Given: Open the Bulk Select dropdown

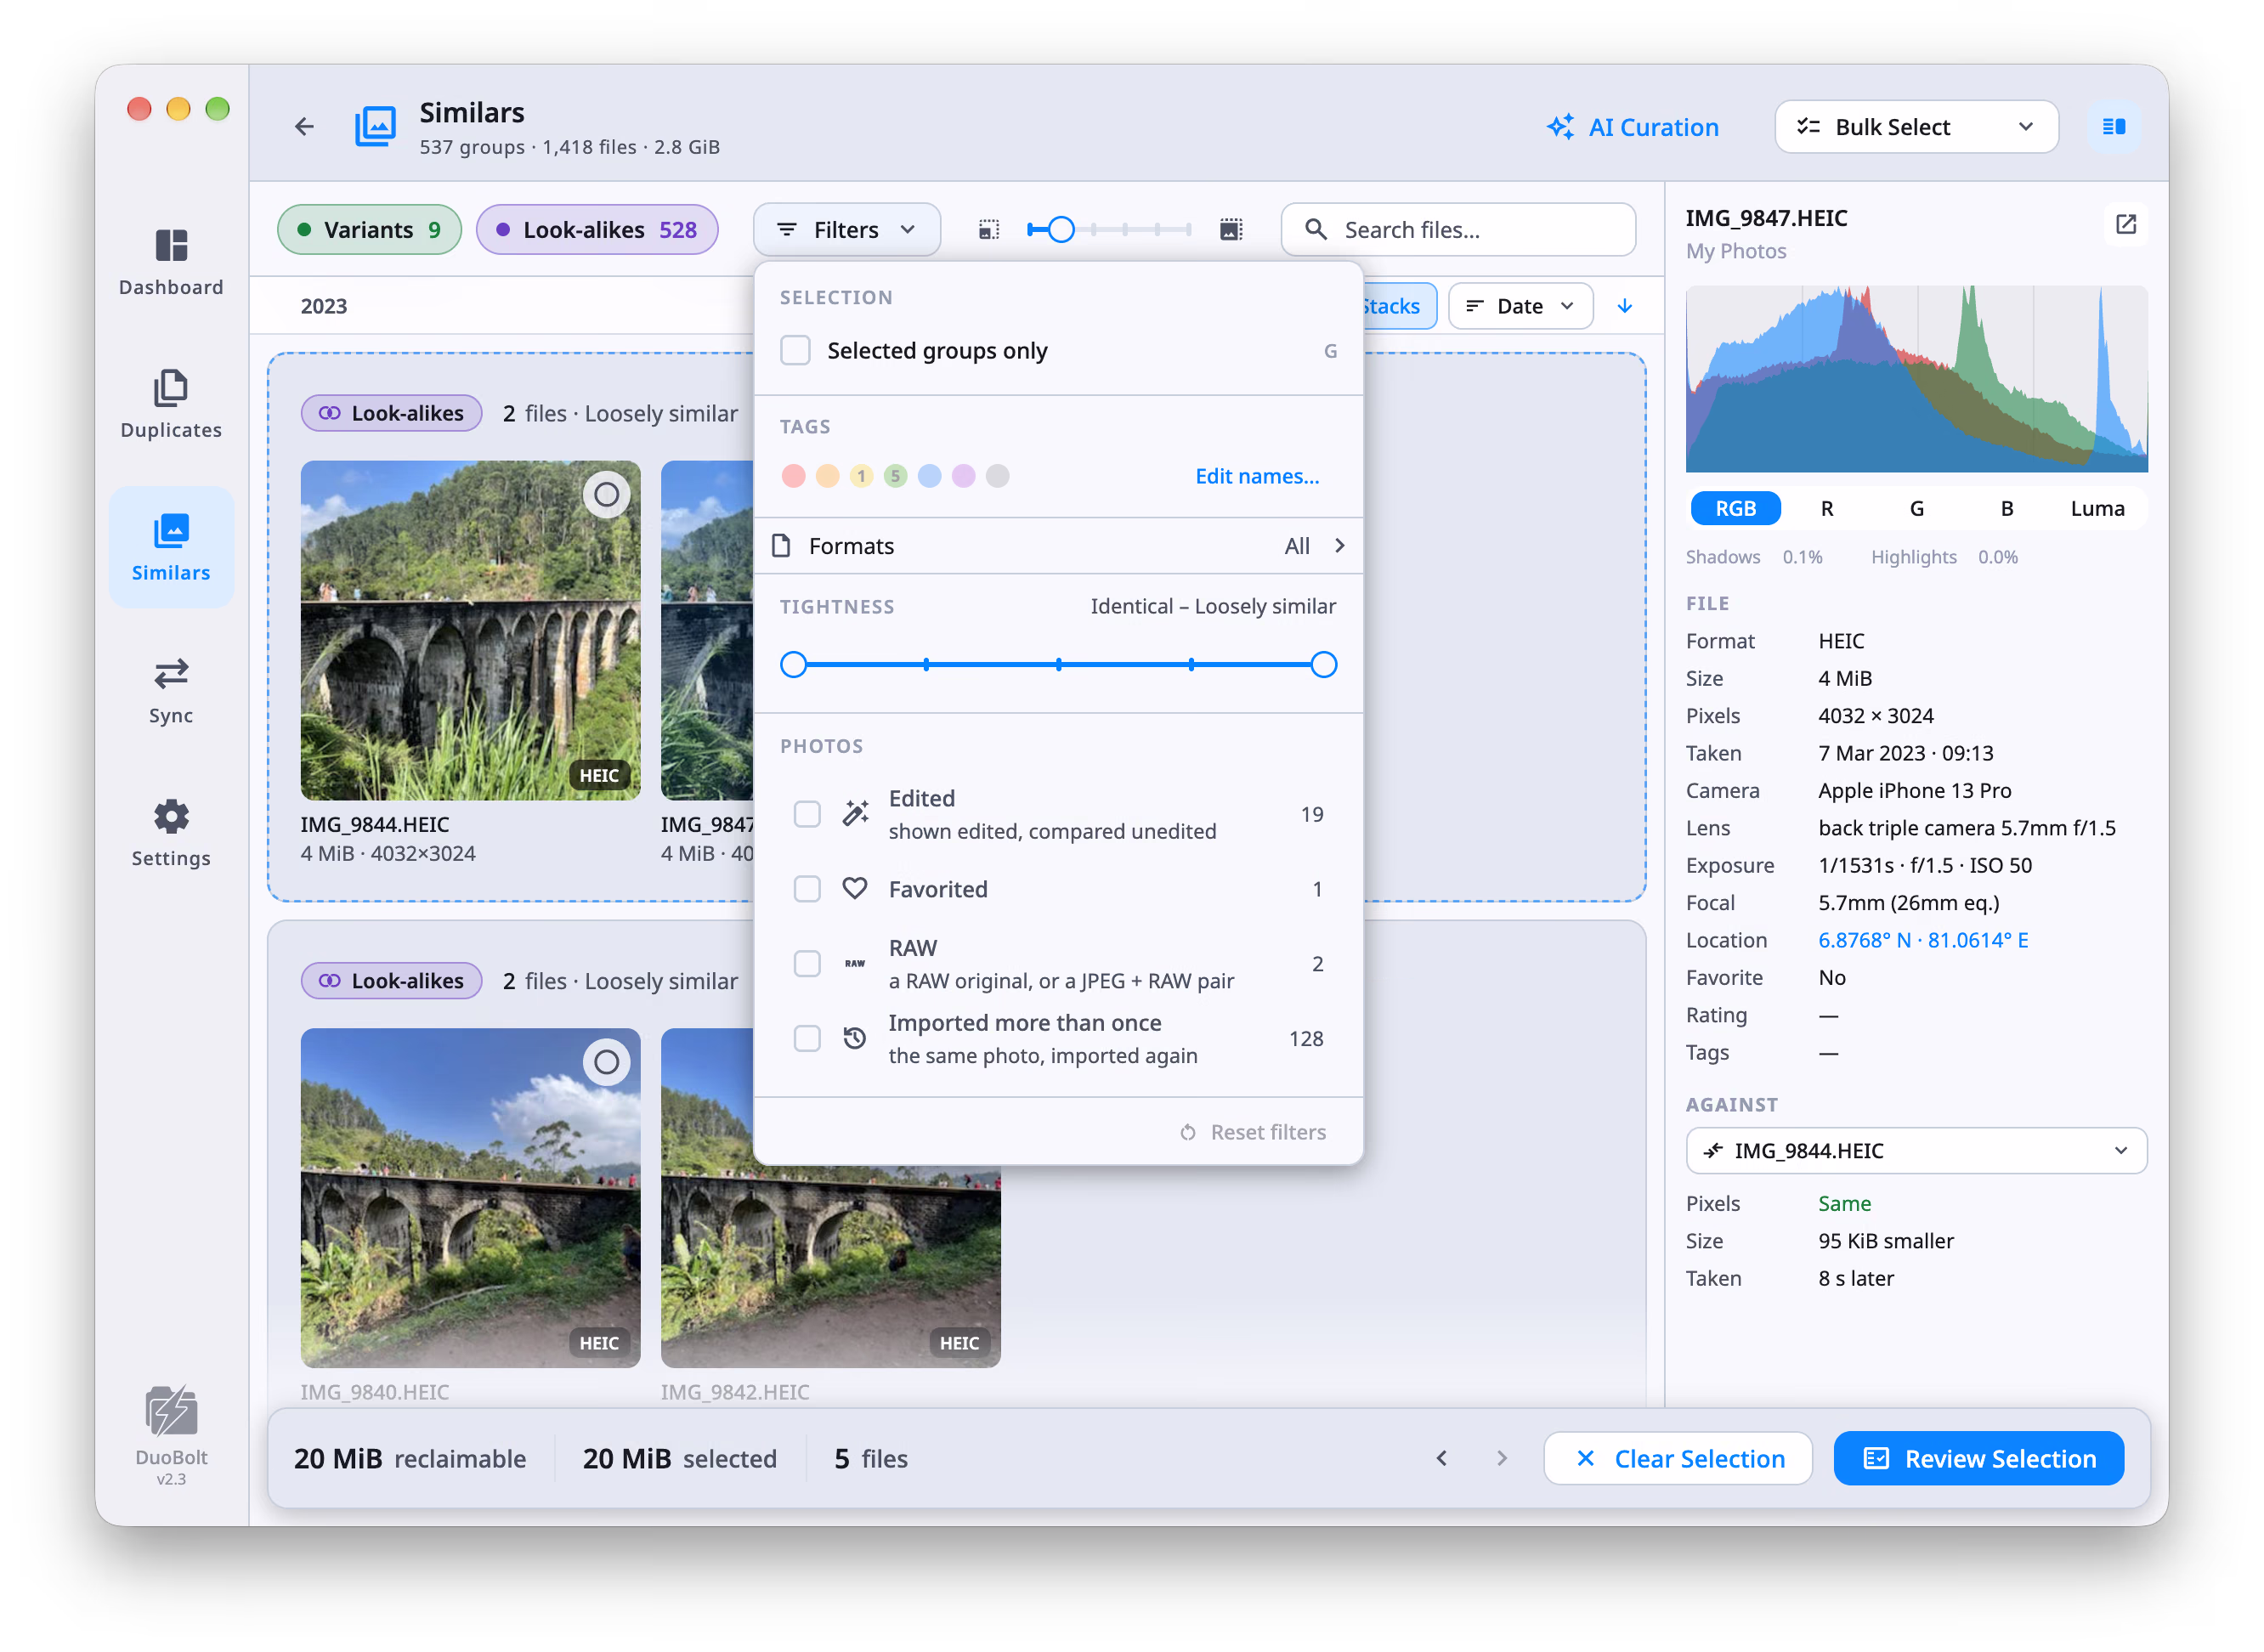Looking at the screenshot, I should tap(1916, 127).
